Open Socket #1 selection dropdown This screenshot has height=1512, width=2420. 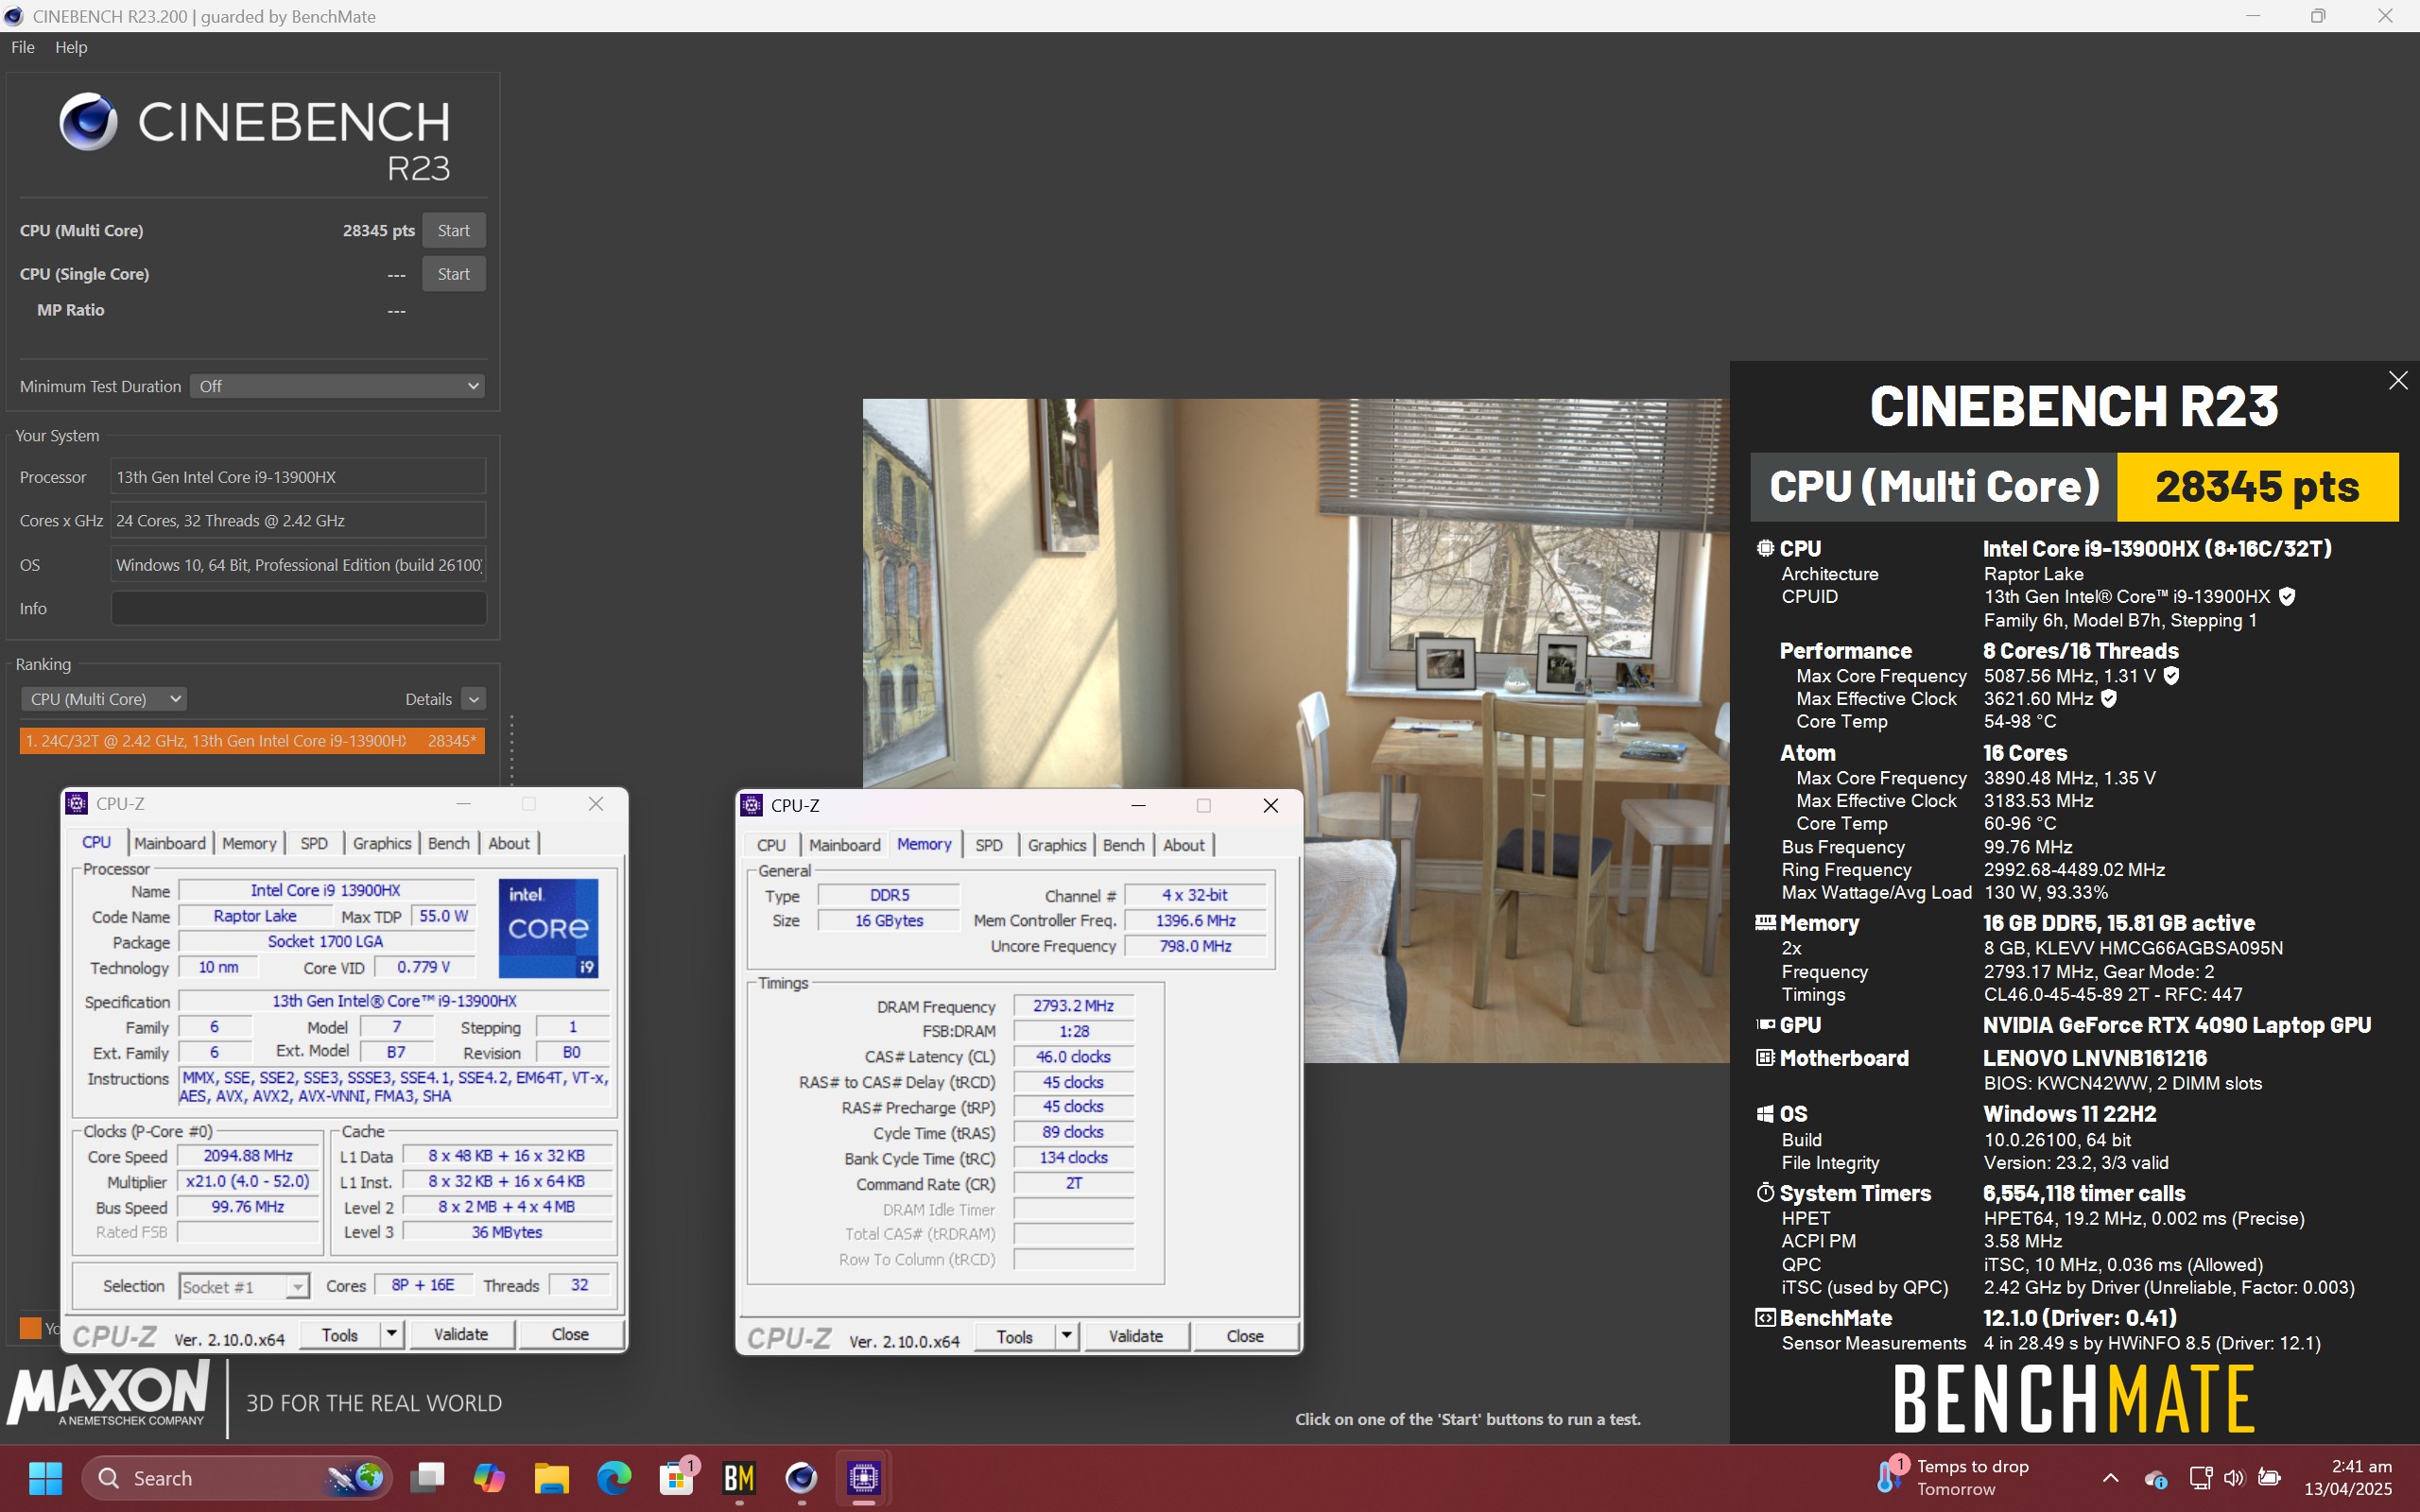click(x=244, y=1286)
